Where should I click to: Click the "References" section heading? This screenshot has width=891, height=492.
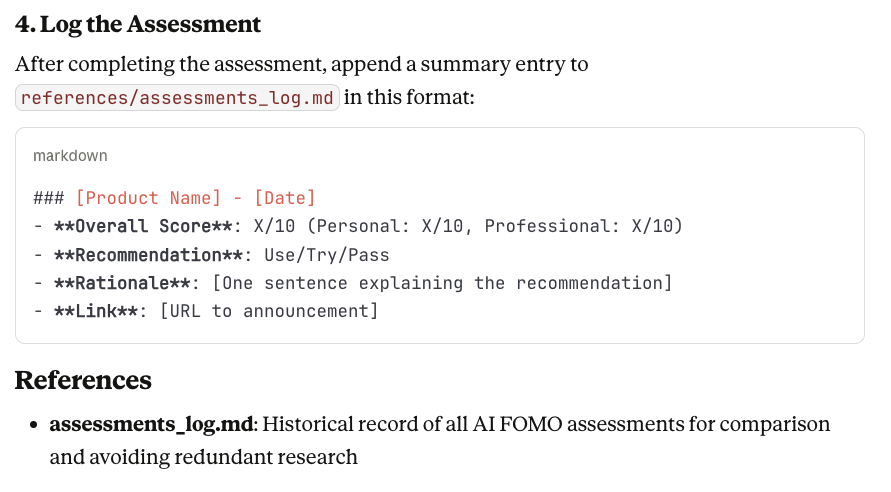click(83, 380)
